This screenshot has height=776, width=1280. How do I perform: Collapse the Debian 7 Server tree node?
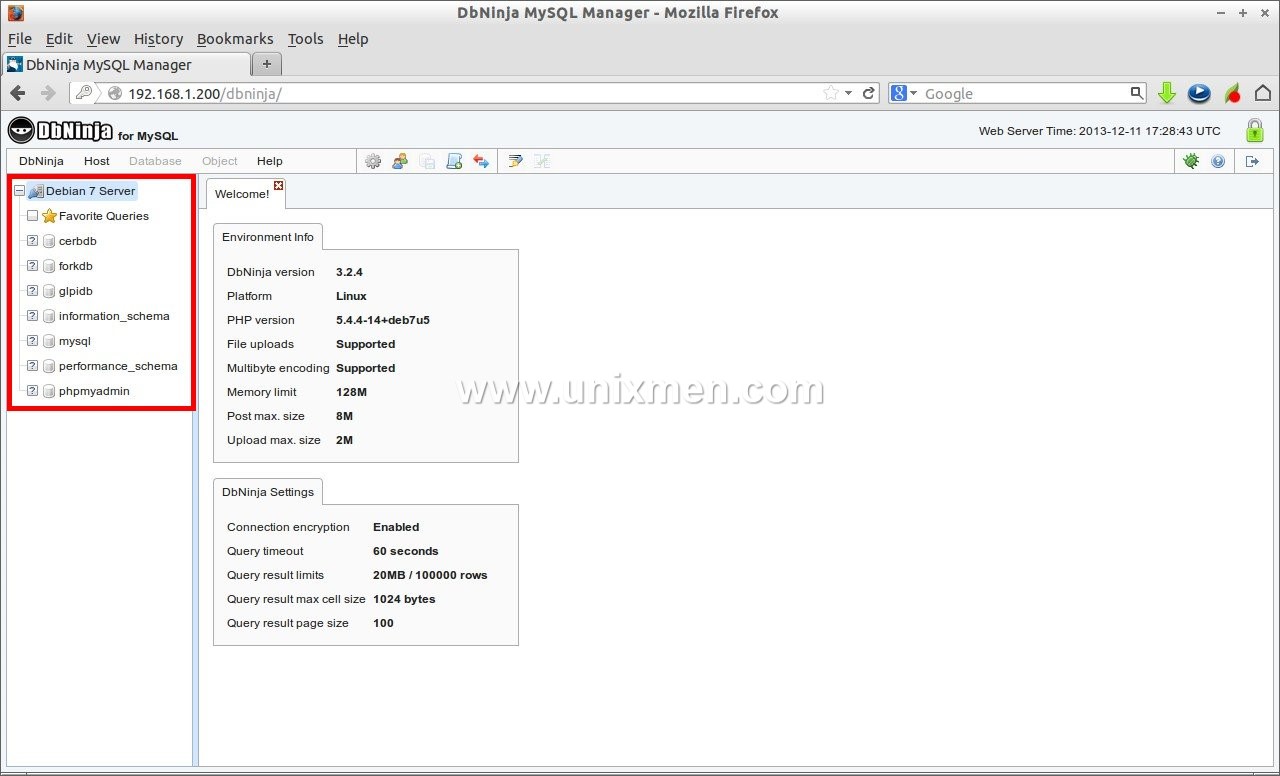[x=19, y=191]
